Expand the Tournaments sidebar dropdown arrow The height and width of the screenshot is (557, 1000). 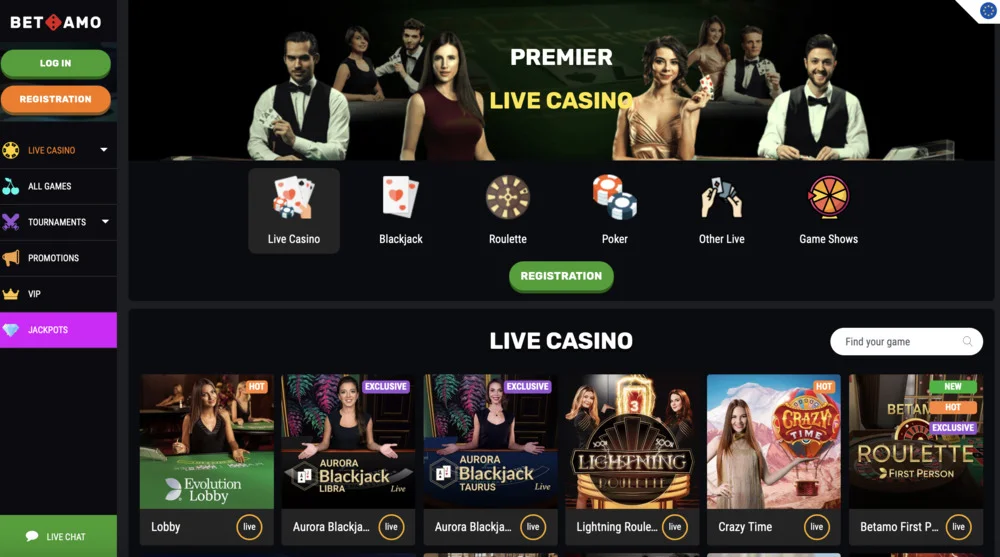click(x=105, y=221)
